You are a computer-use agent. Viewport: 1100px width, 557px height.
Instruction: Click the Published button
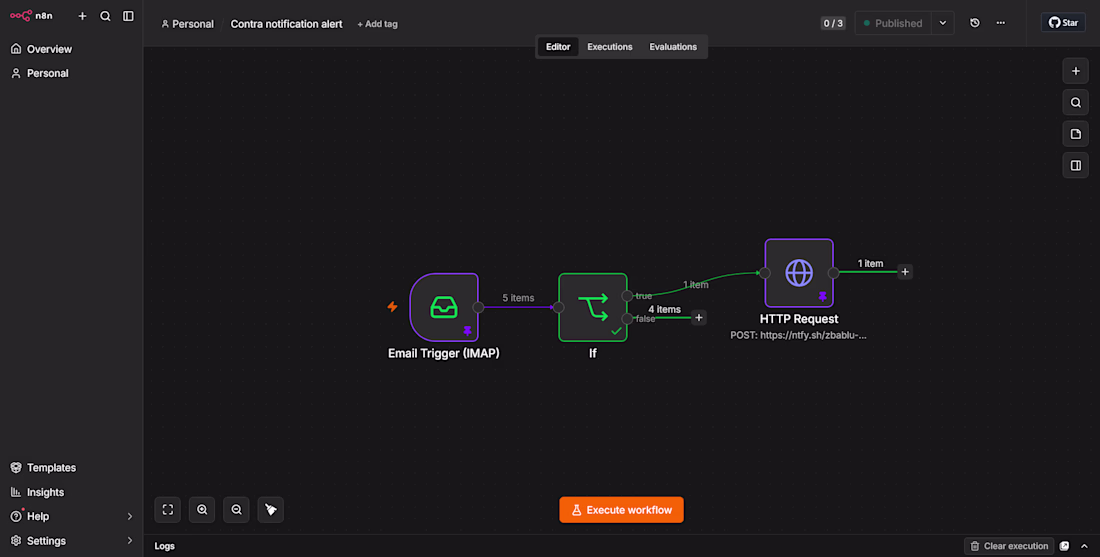tap(893, 23)
